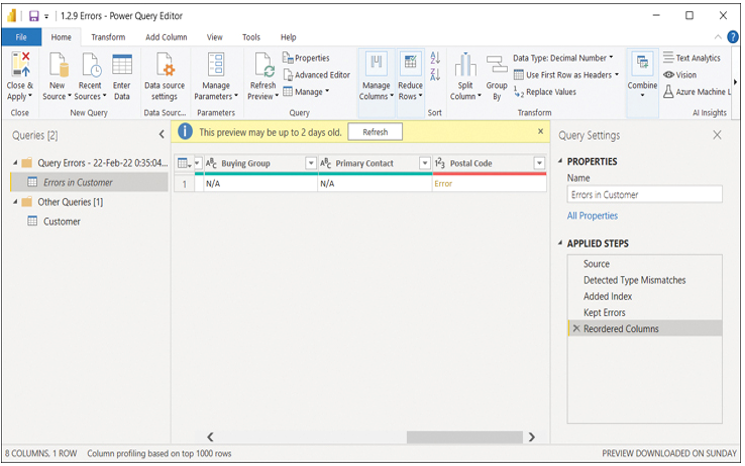Select the Group By icon
Screen dimensions: 745x466
[x=497, y=65]
